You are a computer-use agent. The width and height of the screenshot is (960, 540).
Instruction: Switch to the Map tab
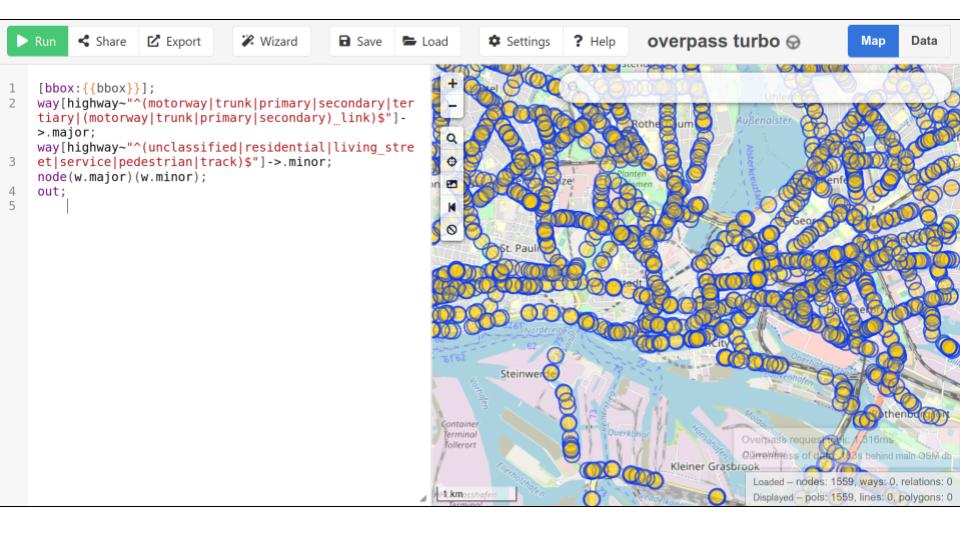tap(873, 41)
